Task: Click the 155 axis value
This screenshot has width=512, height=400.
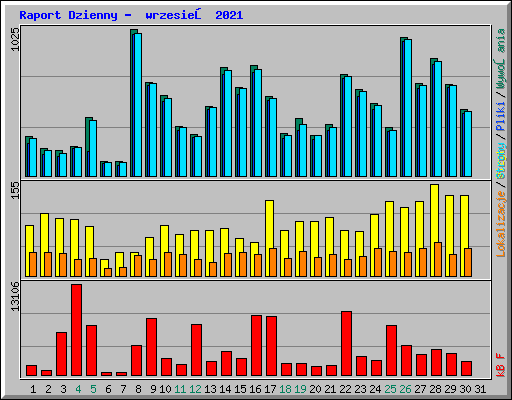Action: click(15, 190)
